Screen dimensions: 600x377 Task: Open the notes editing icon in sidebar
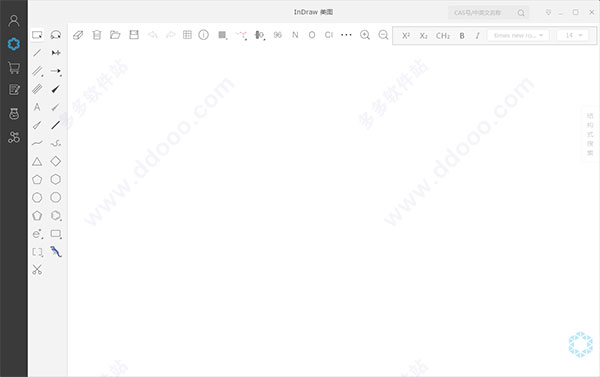point(14,90)
